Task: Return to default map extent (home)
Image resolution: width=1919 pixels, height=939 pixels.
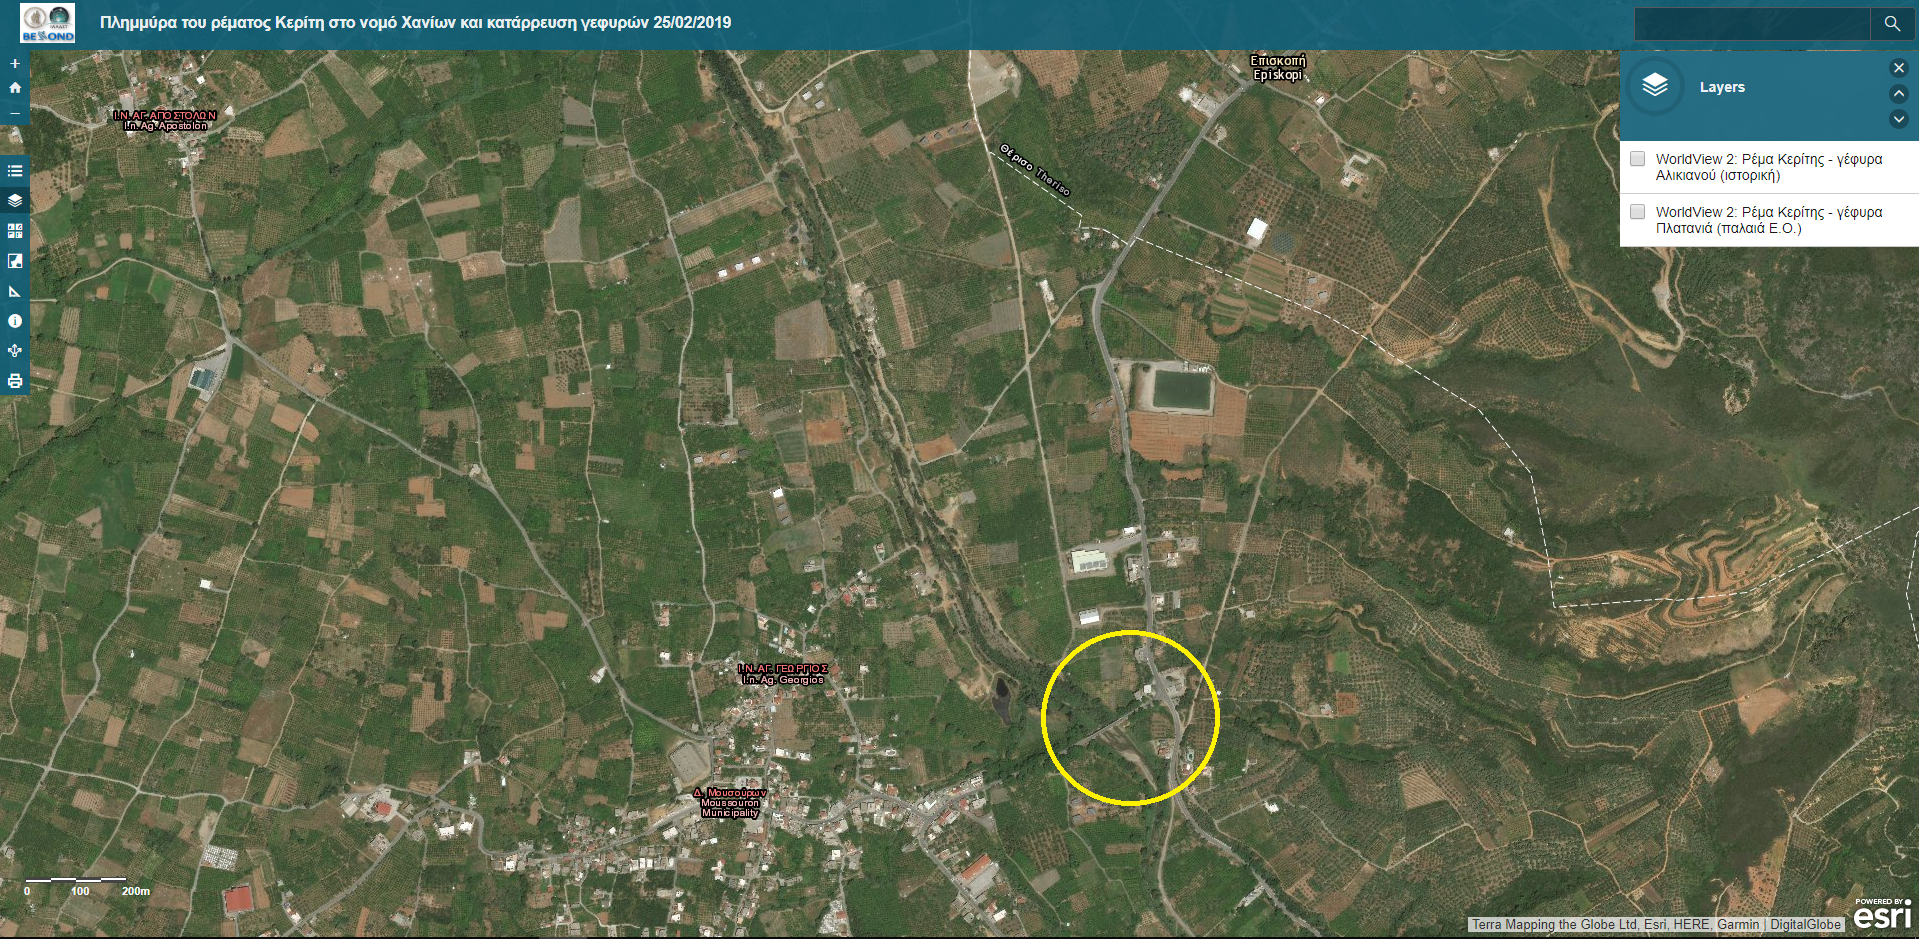Action: (x=15, y=88)
